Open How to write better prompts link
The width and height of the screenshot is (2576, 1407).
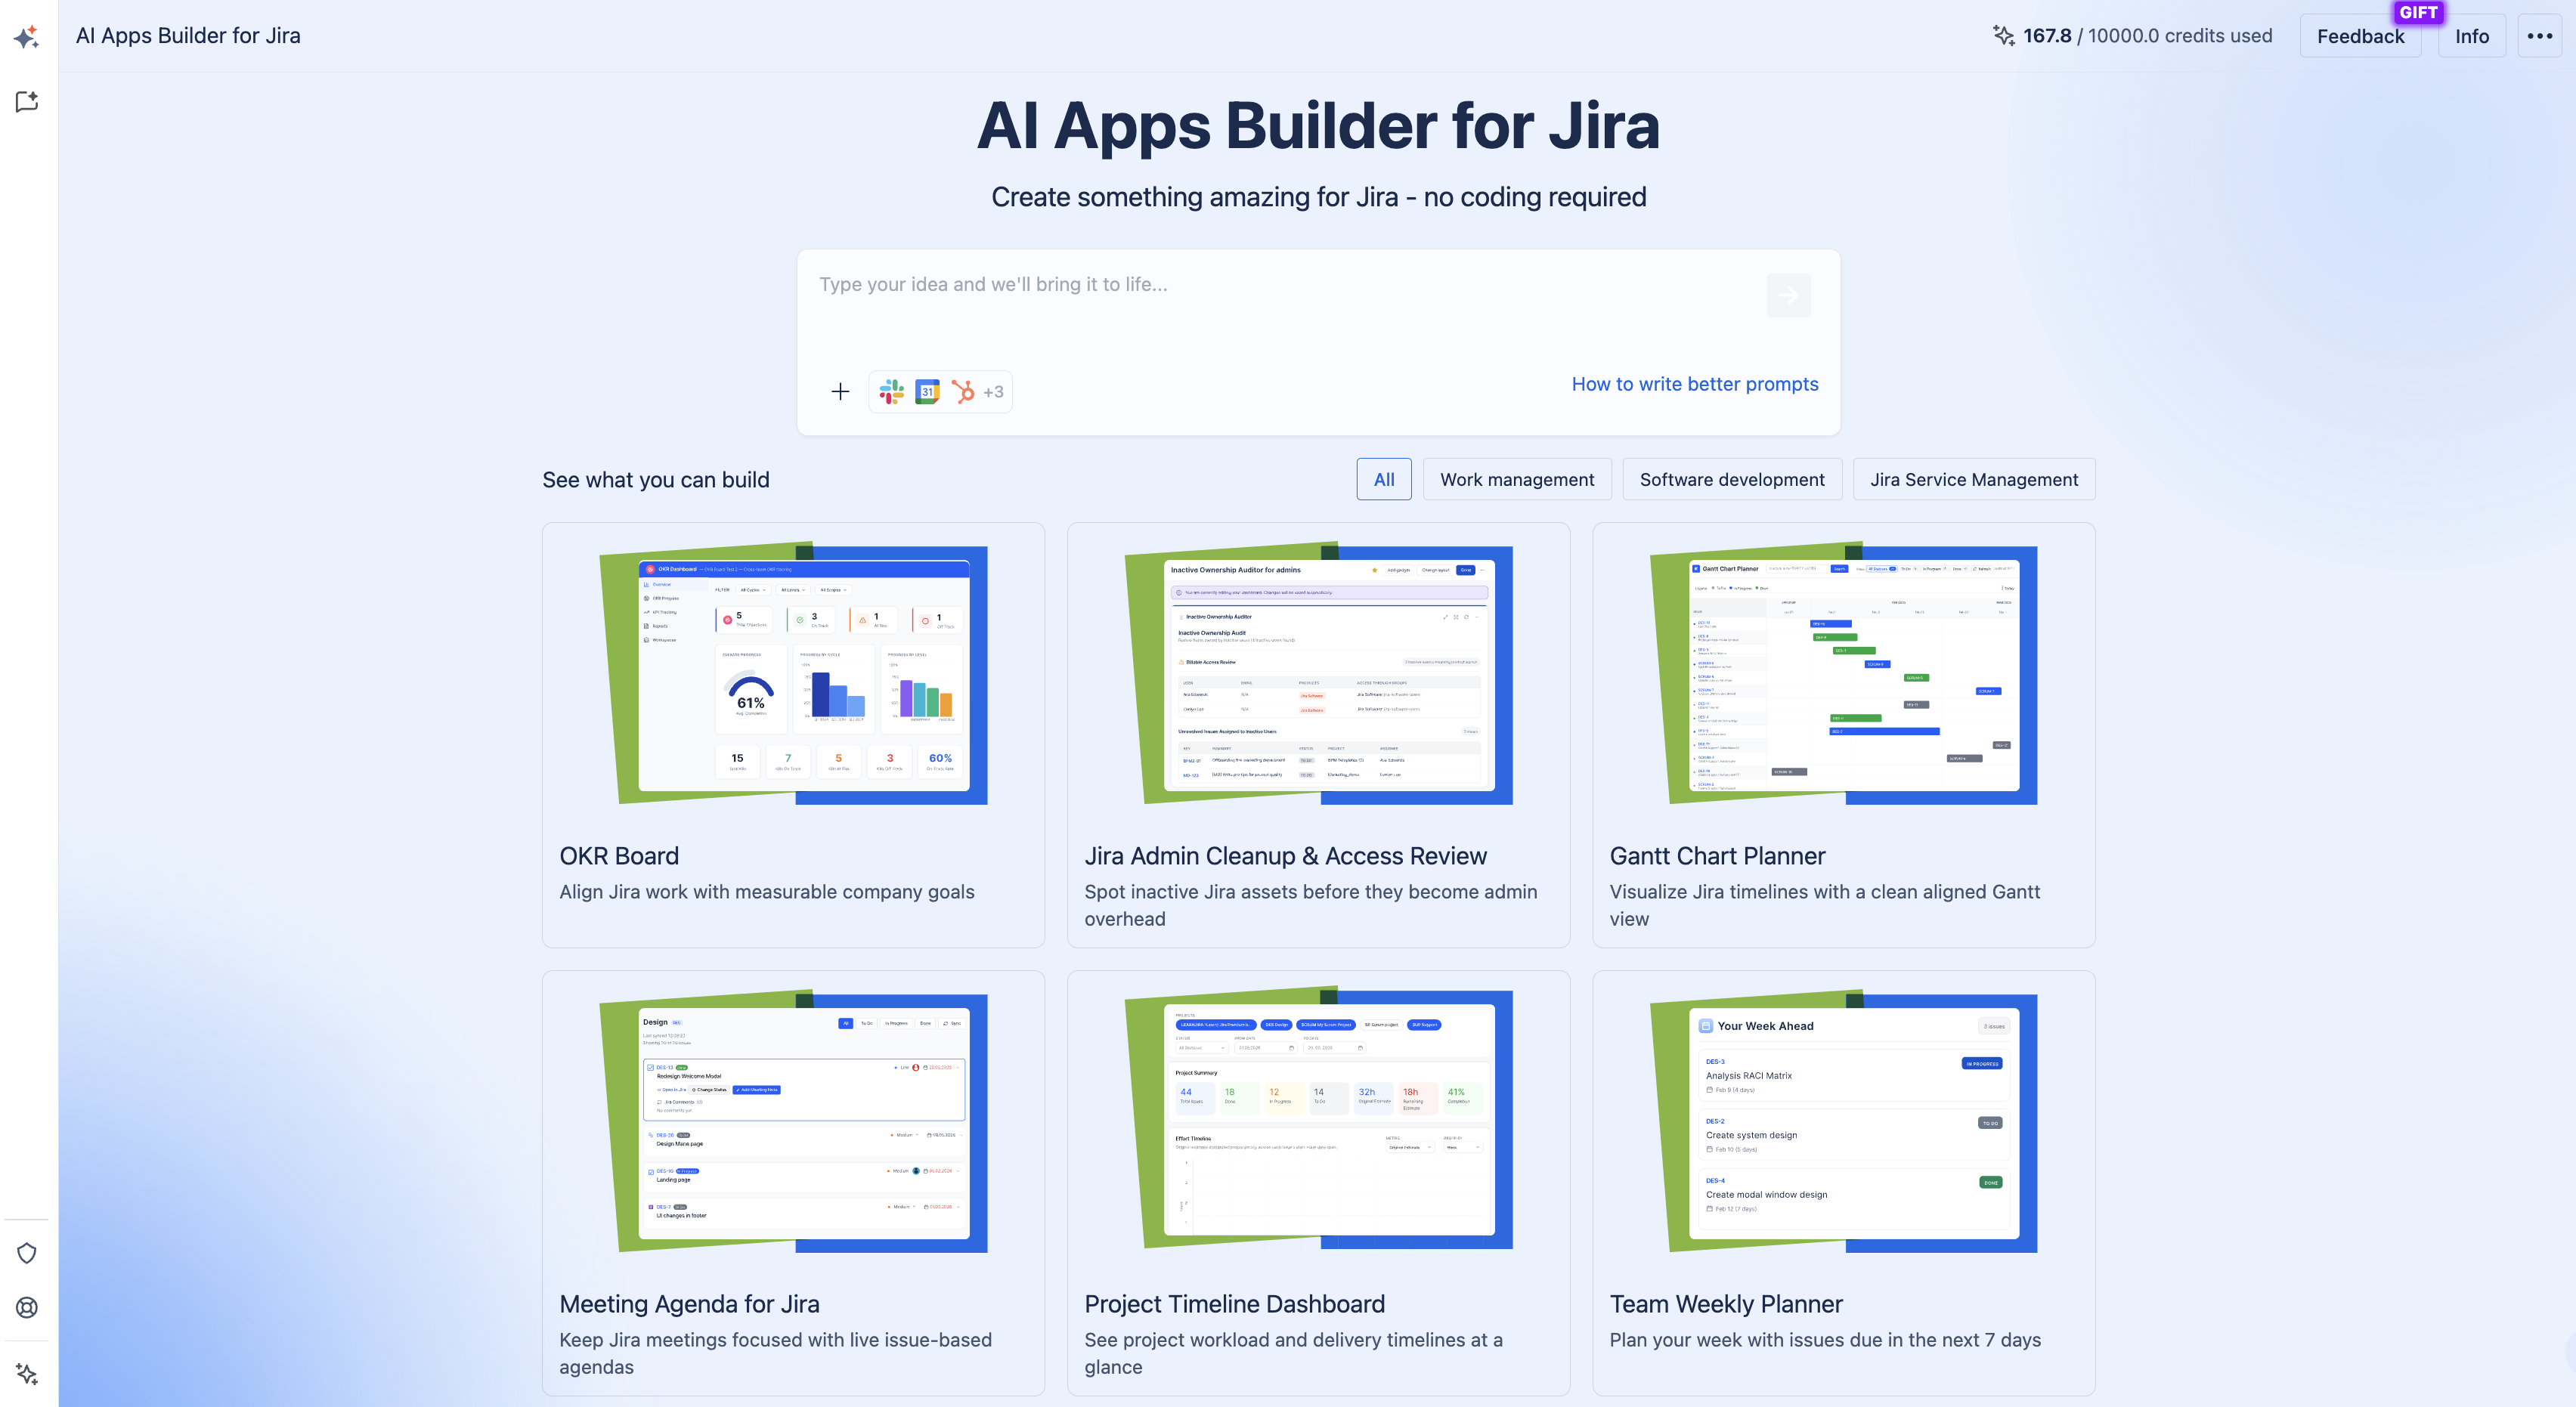[x=1694, y=384]
